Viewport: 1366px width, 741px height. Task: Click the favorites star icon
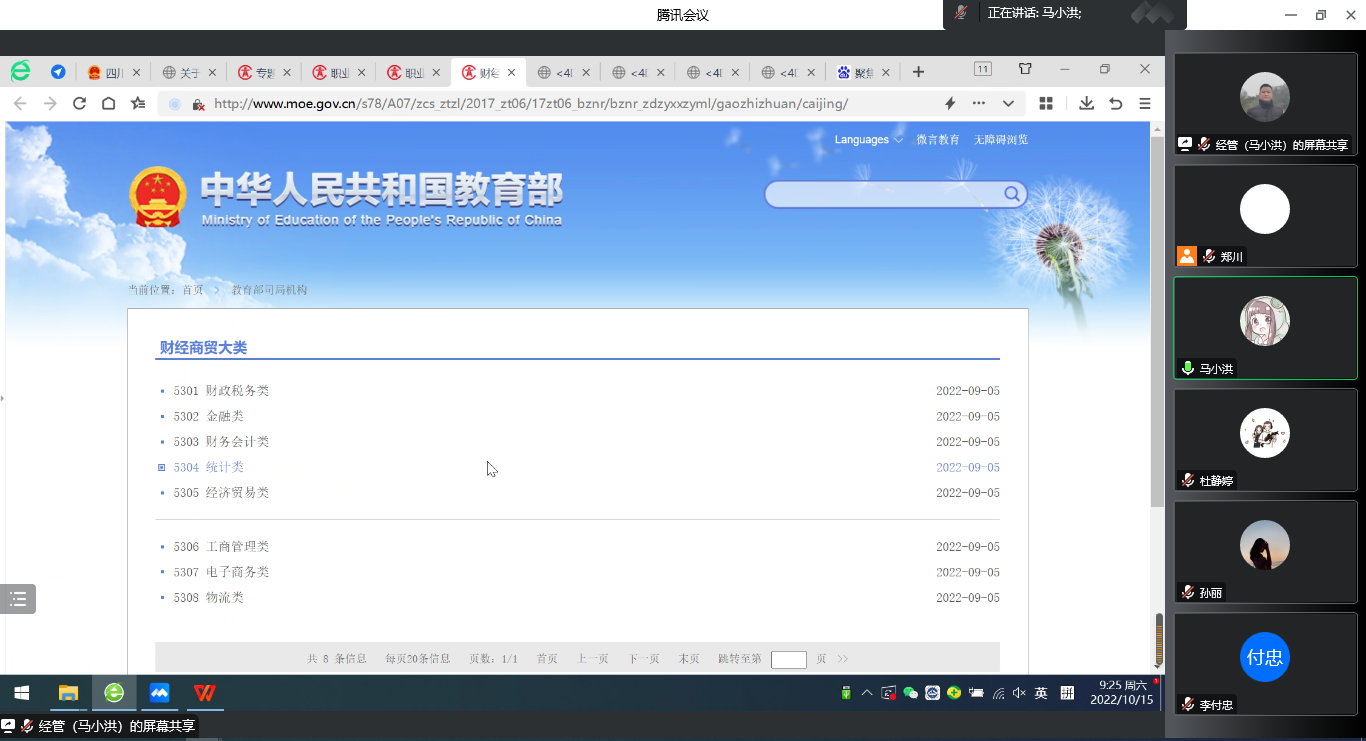(x=138, y=103)
